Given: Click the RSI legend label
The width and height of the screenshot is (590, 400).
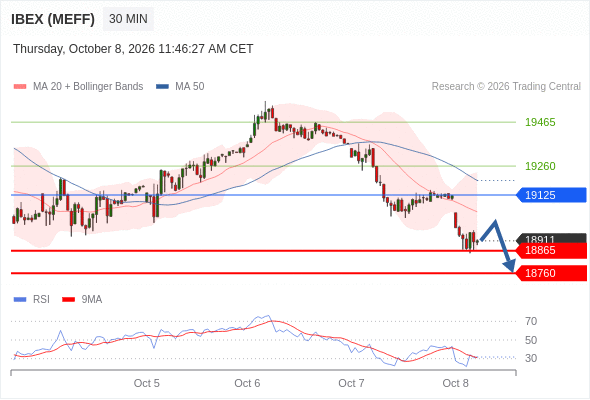Looking at the screenshot, I should click(41, 300).
